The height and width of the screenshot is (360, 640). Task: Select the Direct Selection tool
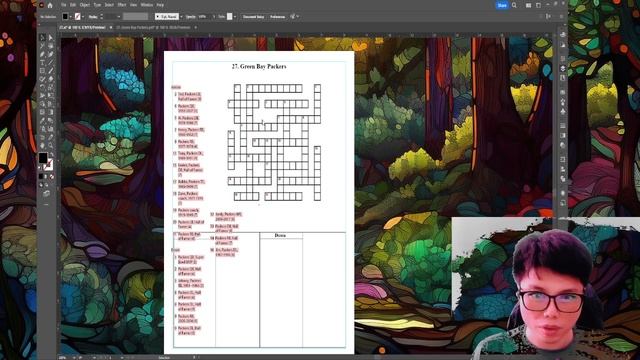pos(51,38)
